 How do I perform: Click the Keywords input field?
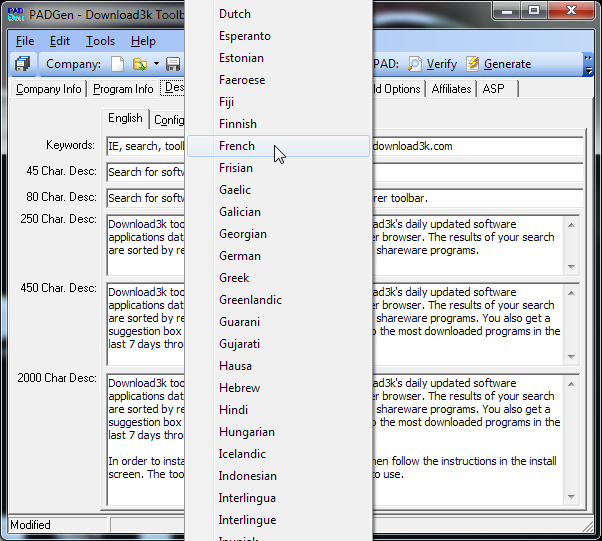pyautogui.click(x=146, y=146)
